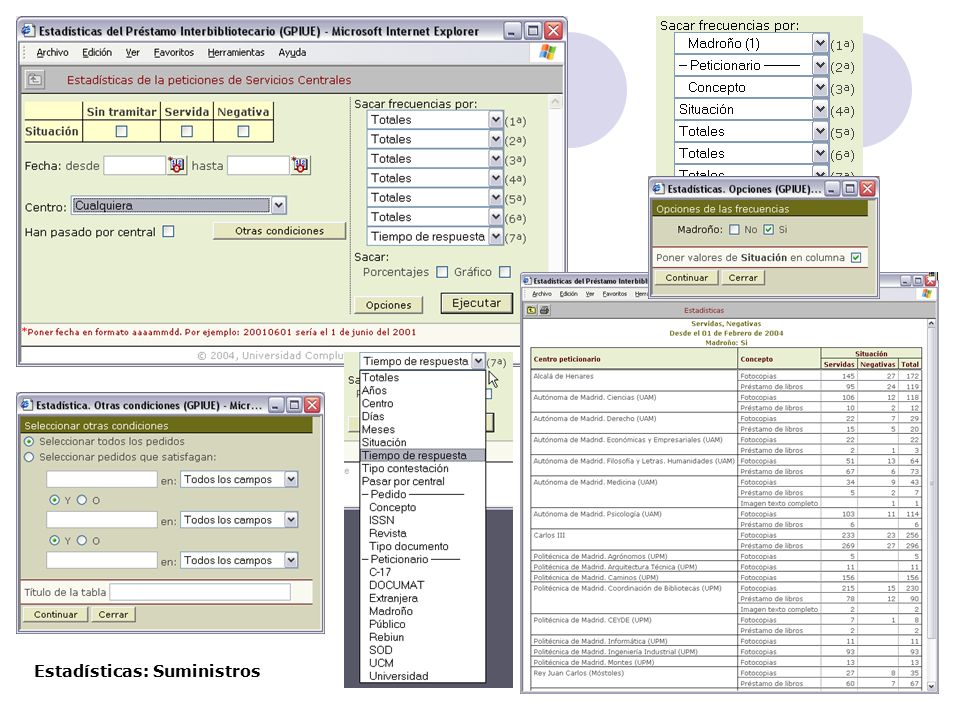Open the second (2ª) Totales frequency dropdown
This screenshot has height=720, width=960.
435,140
